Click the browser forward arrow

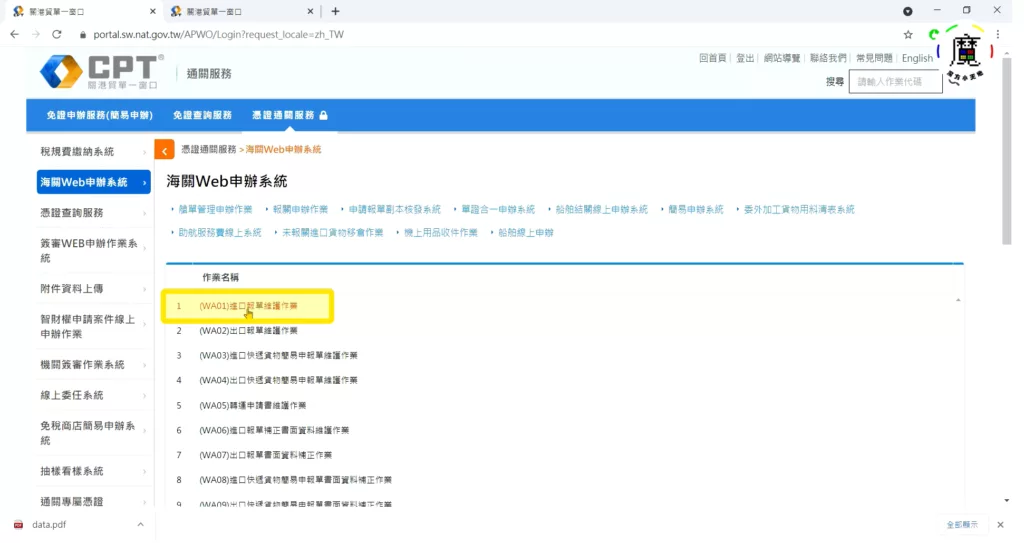[x=36, y=35]
